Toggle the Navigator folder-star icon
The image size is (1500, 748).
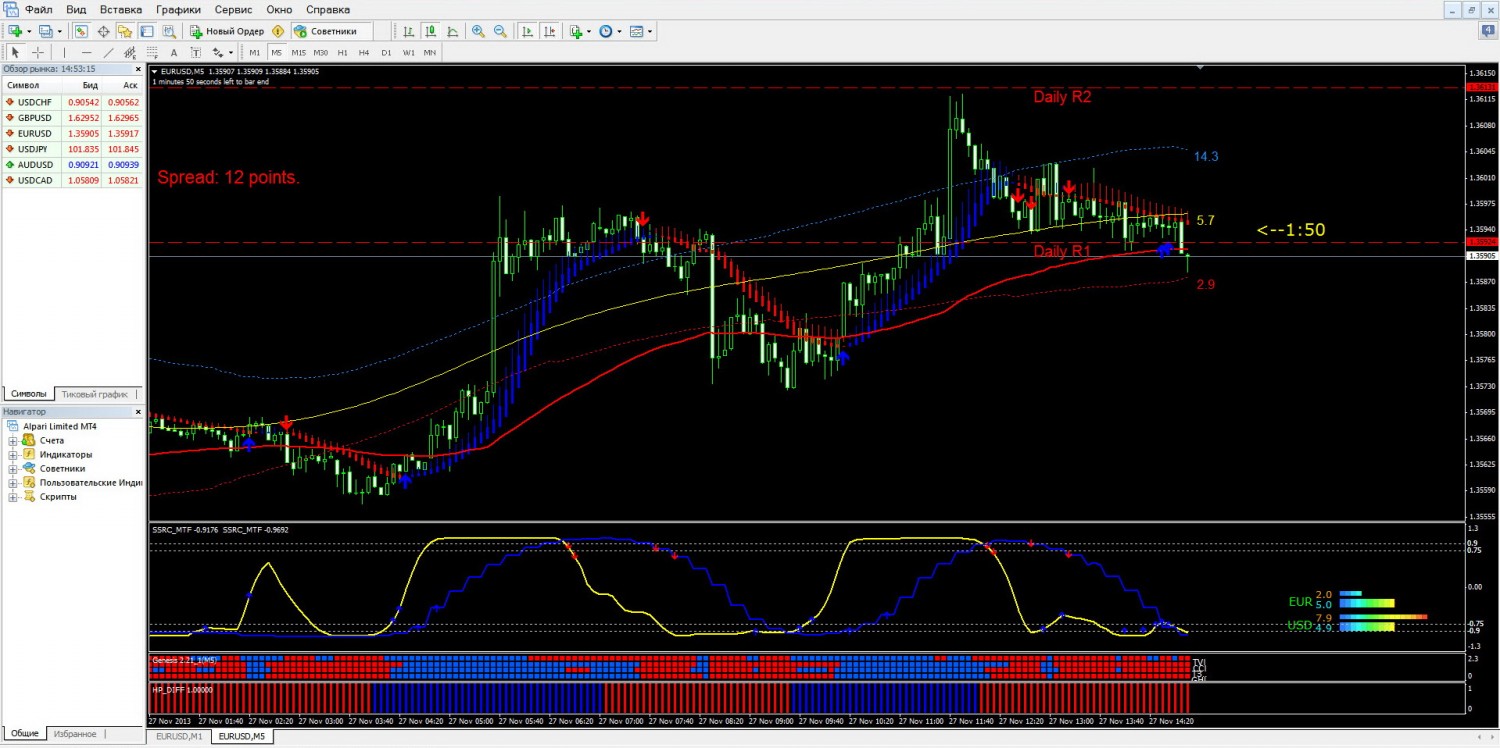click(125, 31)
